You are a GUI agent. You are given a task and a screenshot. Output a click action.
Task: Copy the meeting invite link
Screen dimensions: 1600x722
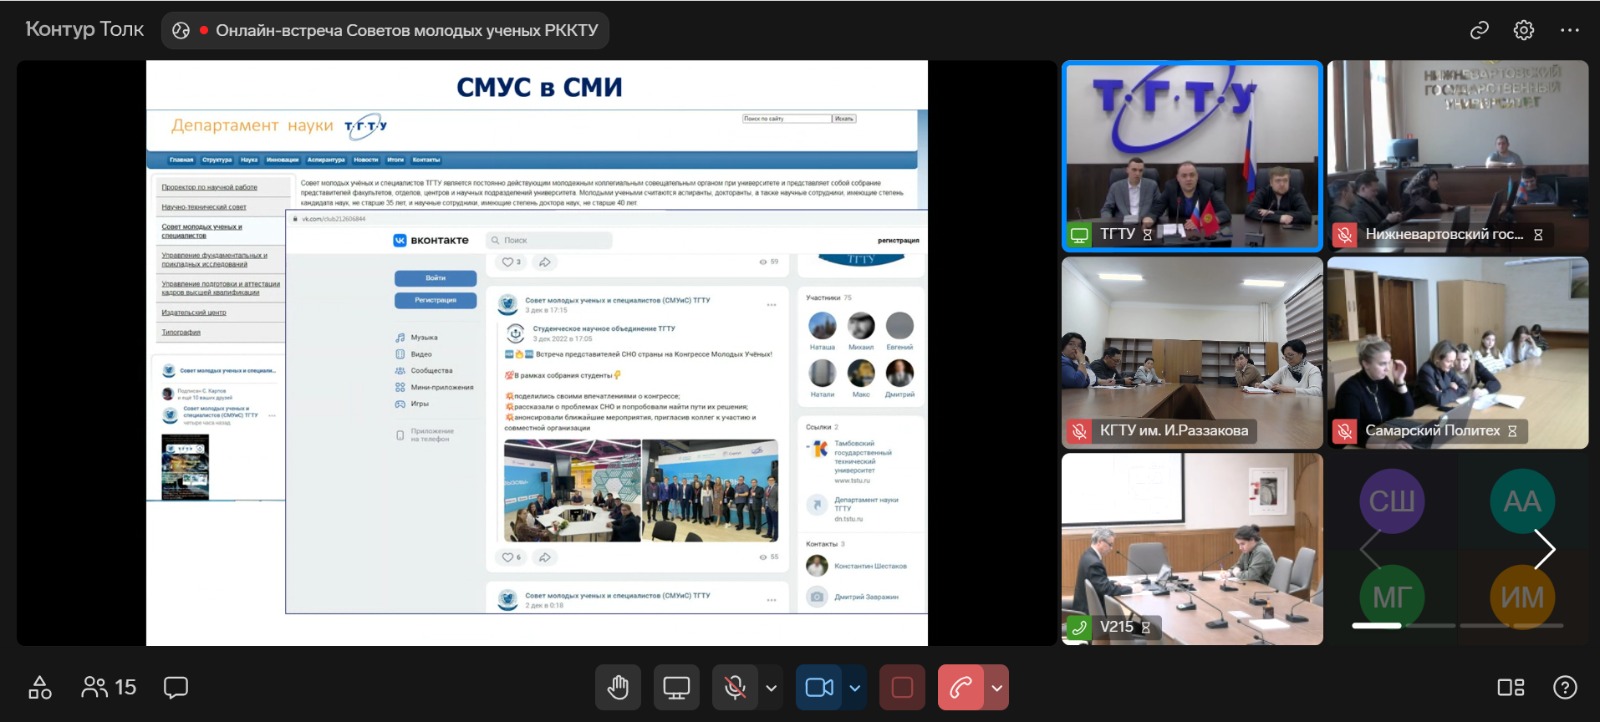(x=1479, y=30)
